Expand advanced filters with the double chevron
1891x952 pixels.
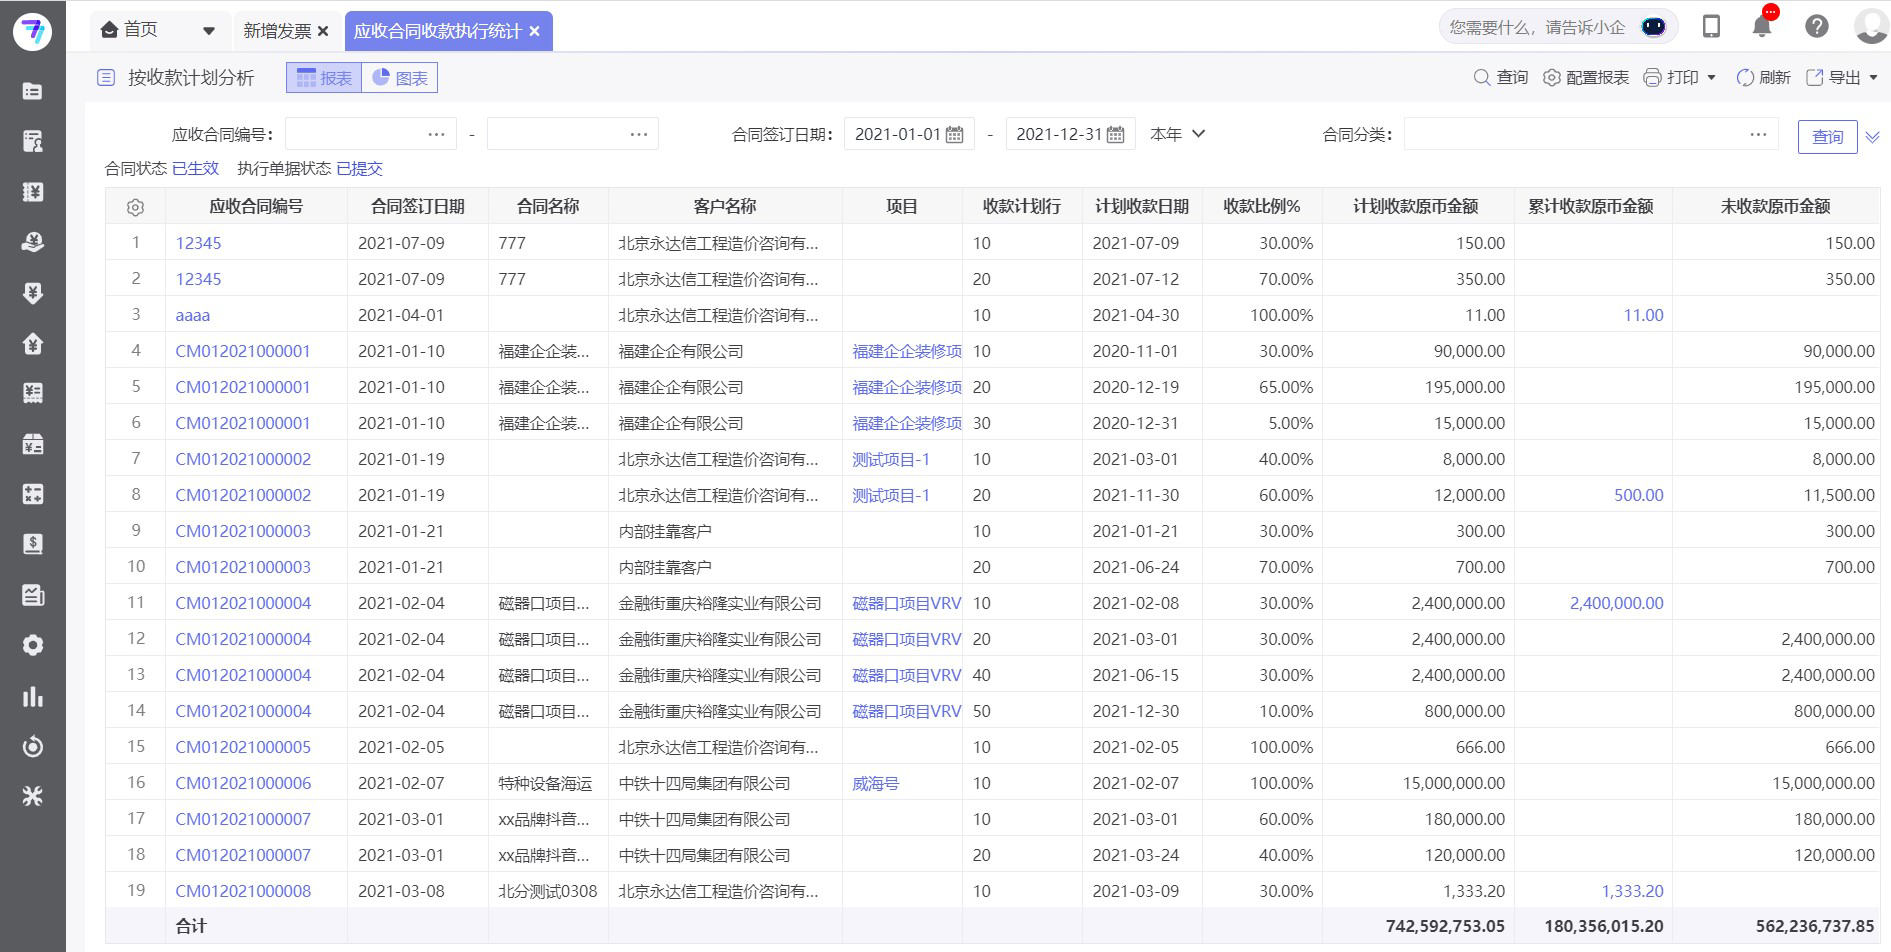click(1870, 137)
